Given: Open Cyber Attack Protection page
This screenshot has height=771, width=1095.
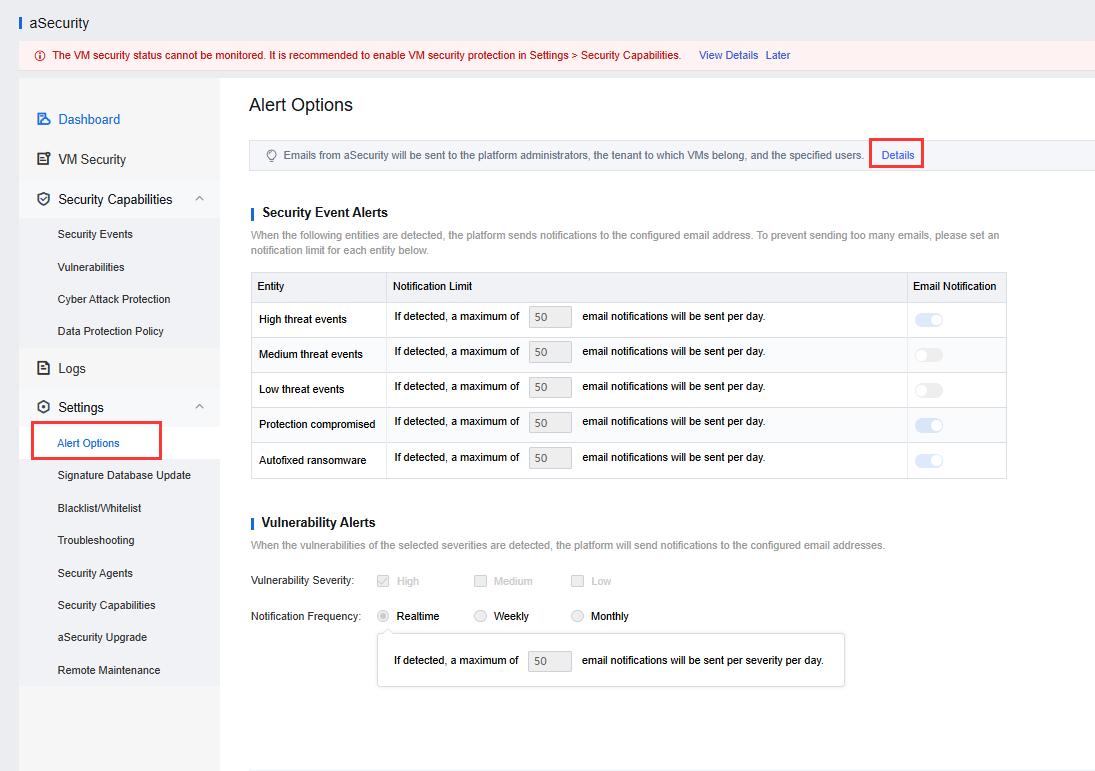Looking at the screenshot, I should click(x=114, y=299).
